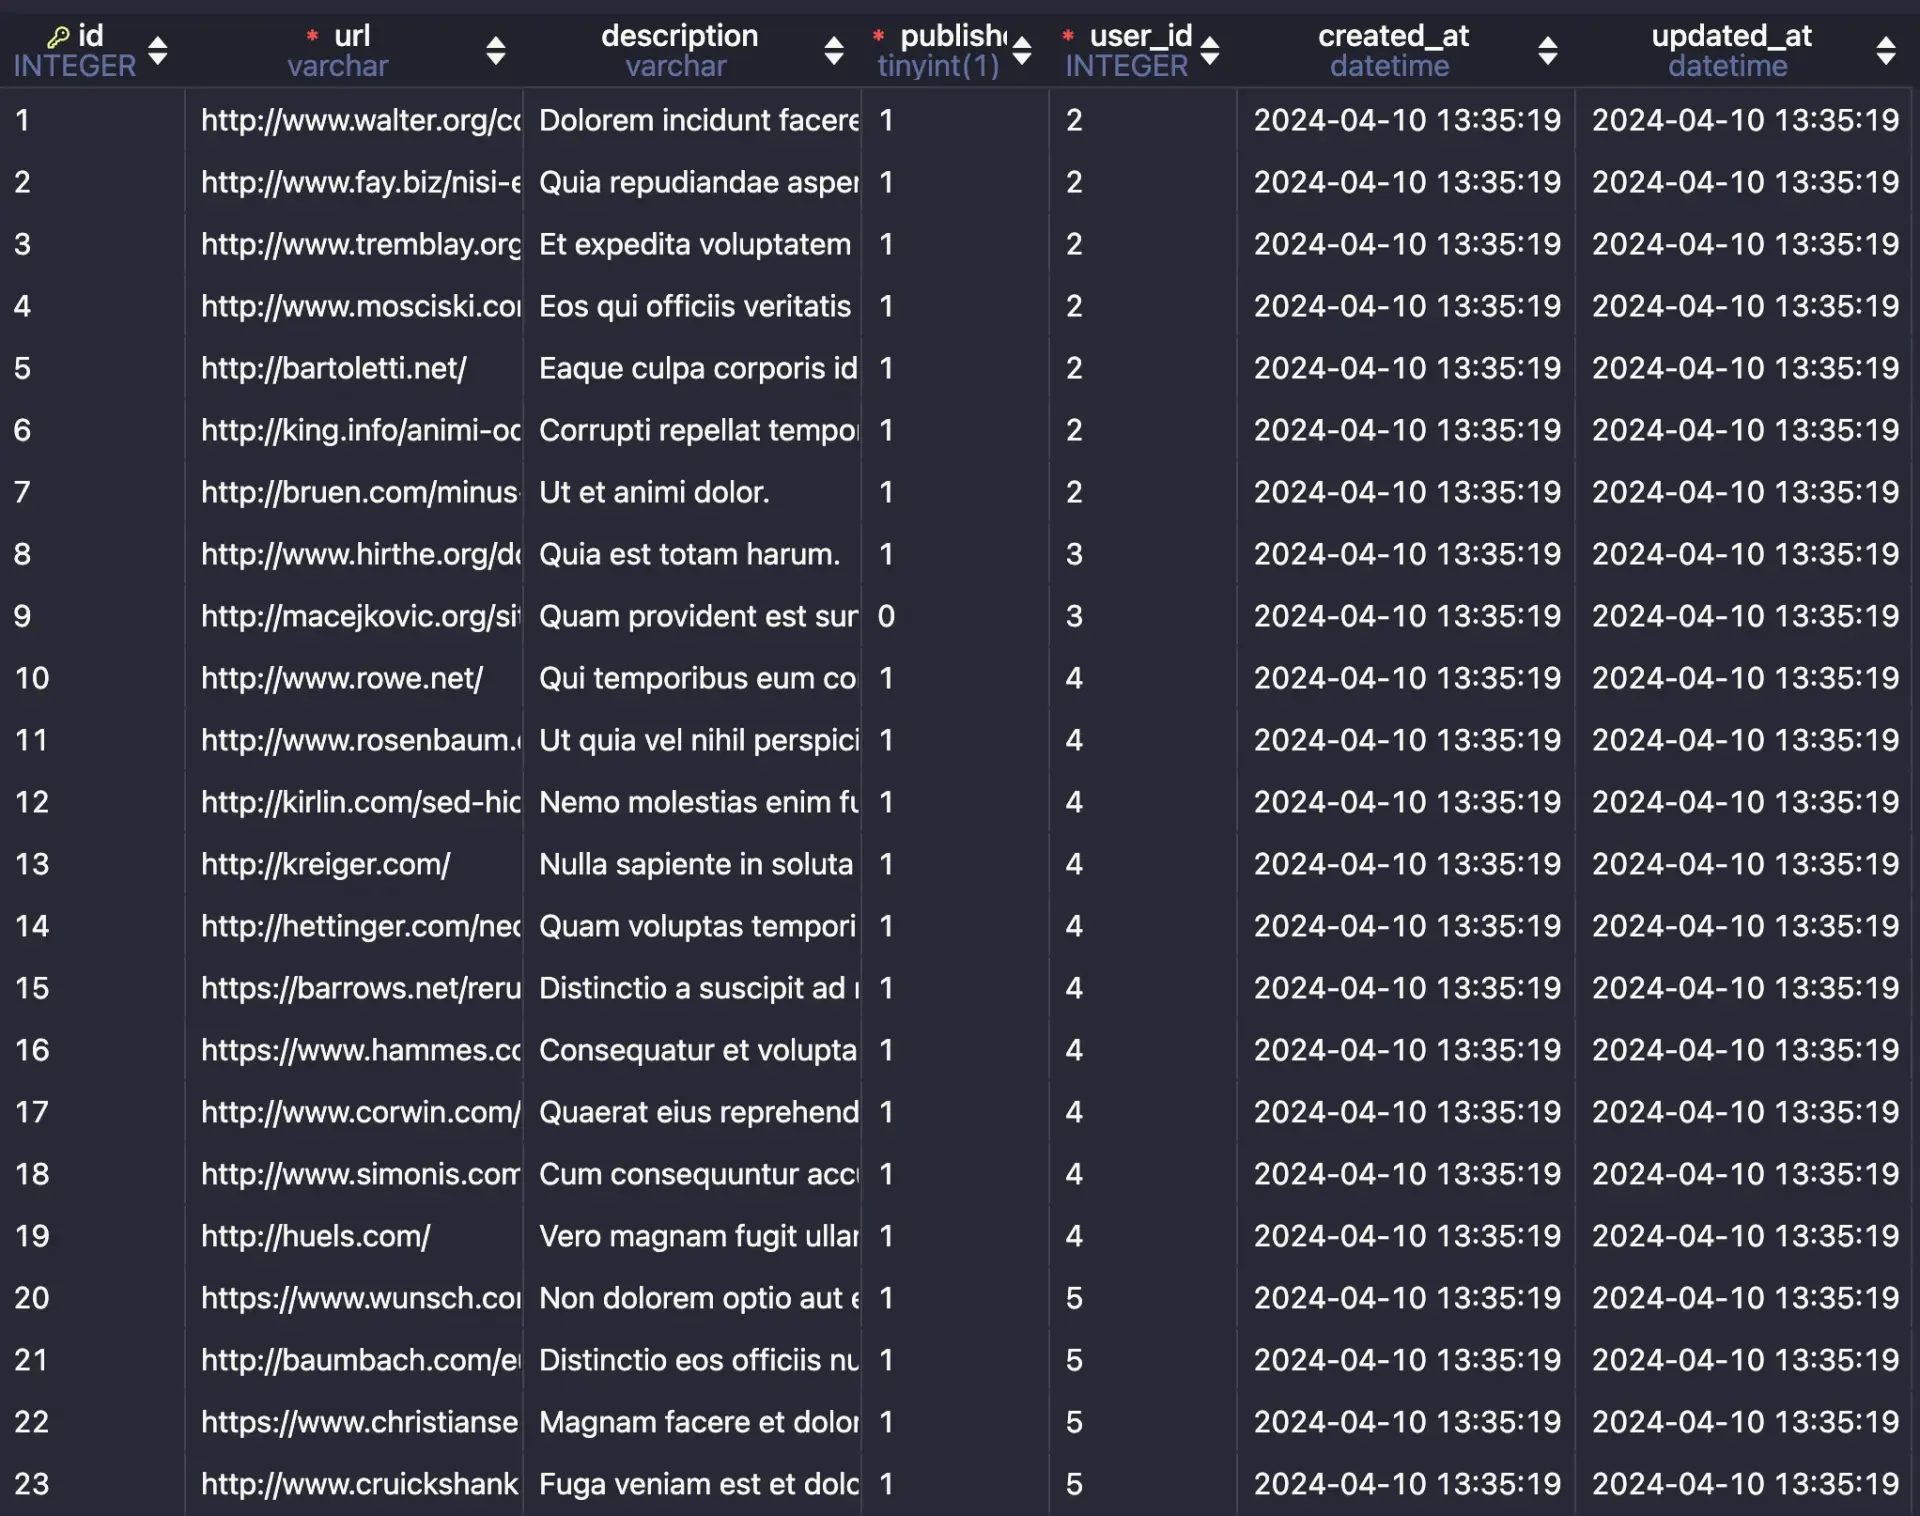Sort the id column using its arrows
This screenshot has width=1920, height=1516.
(x=157, y=50)
